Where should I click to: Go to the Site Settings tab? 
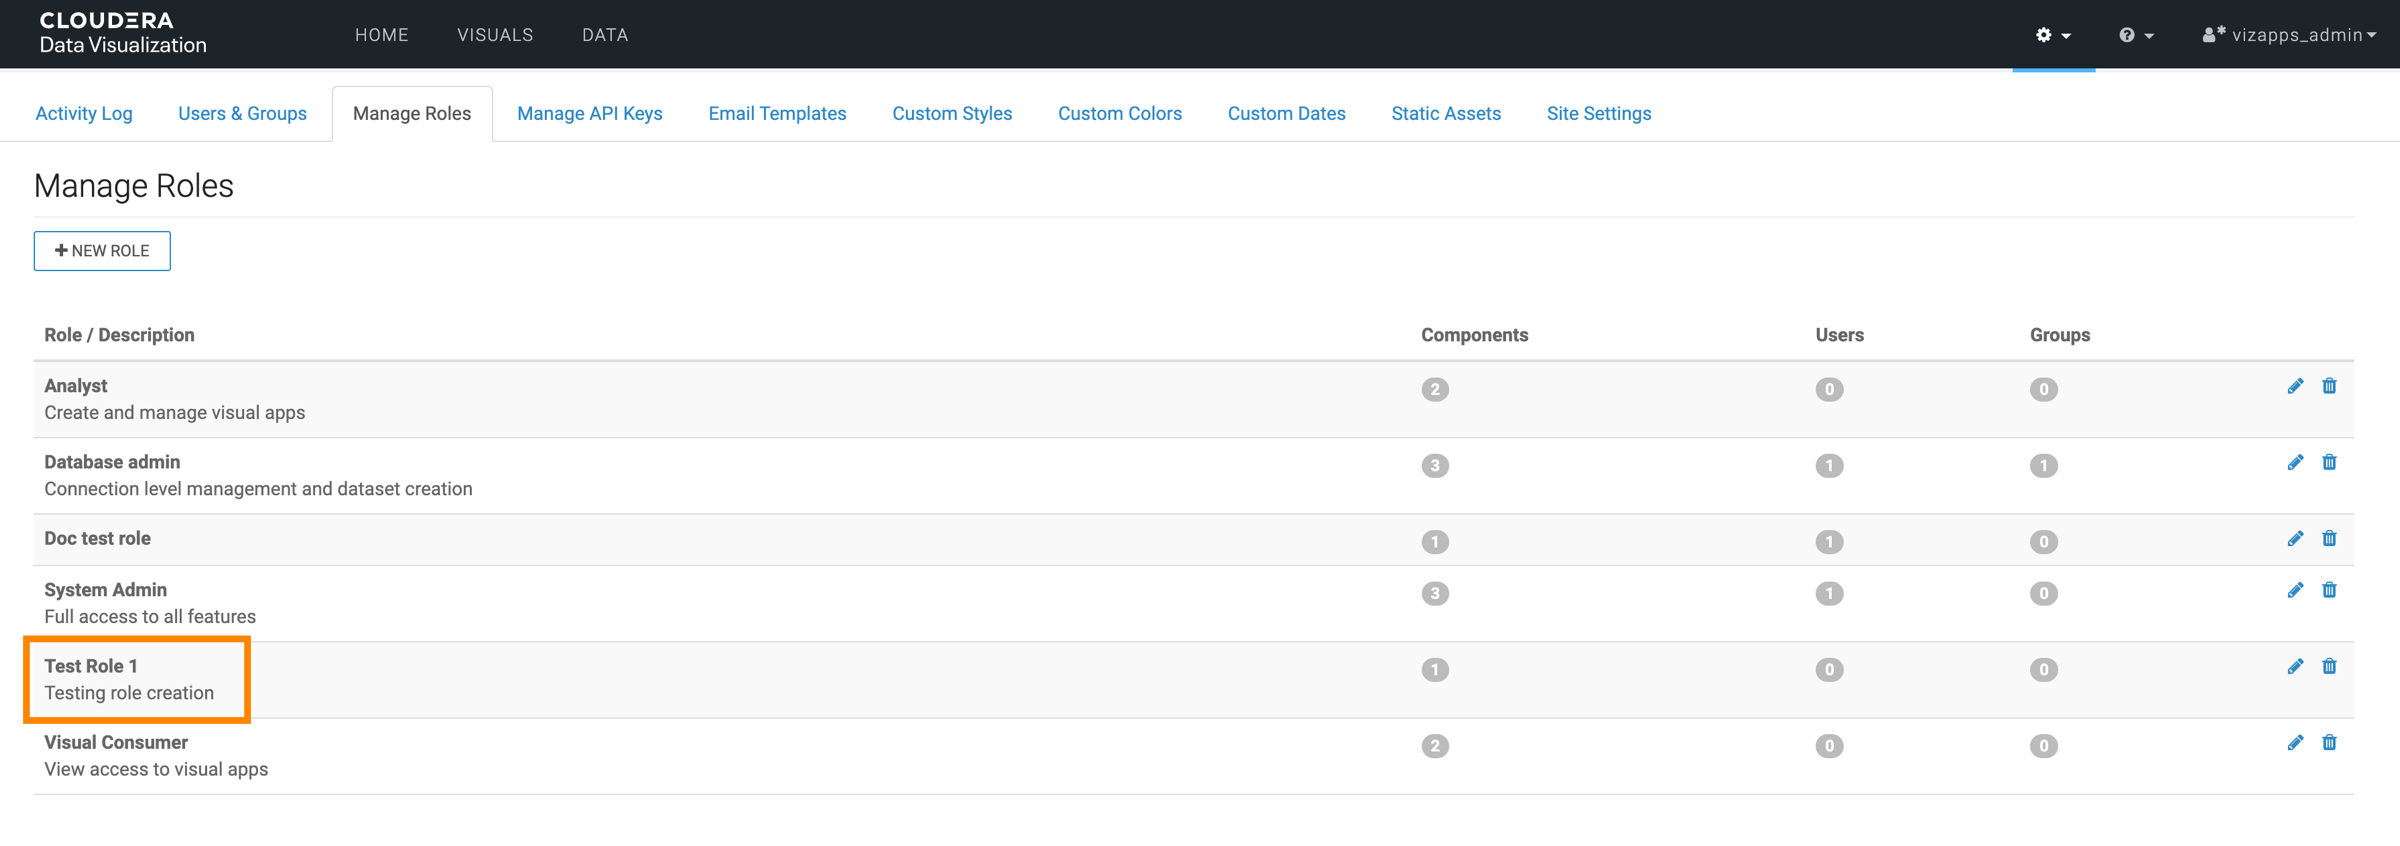pyautogui.click(x=1598, y=114)
